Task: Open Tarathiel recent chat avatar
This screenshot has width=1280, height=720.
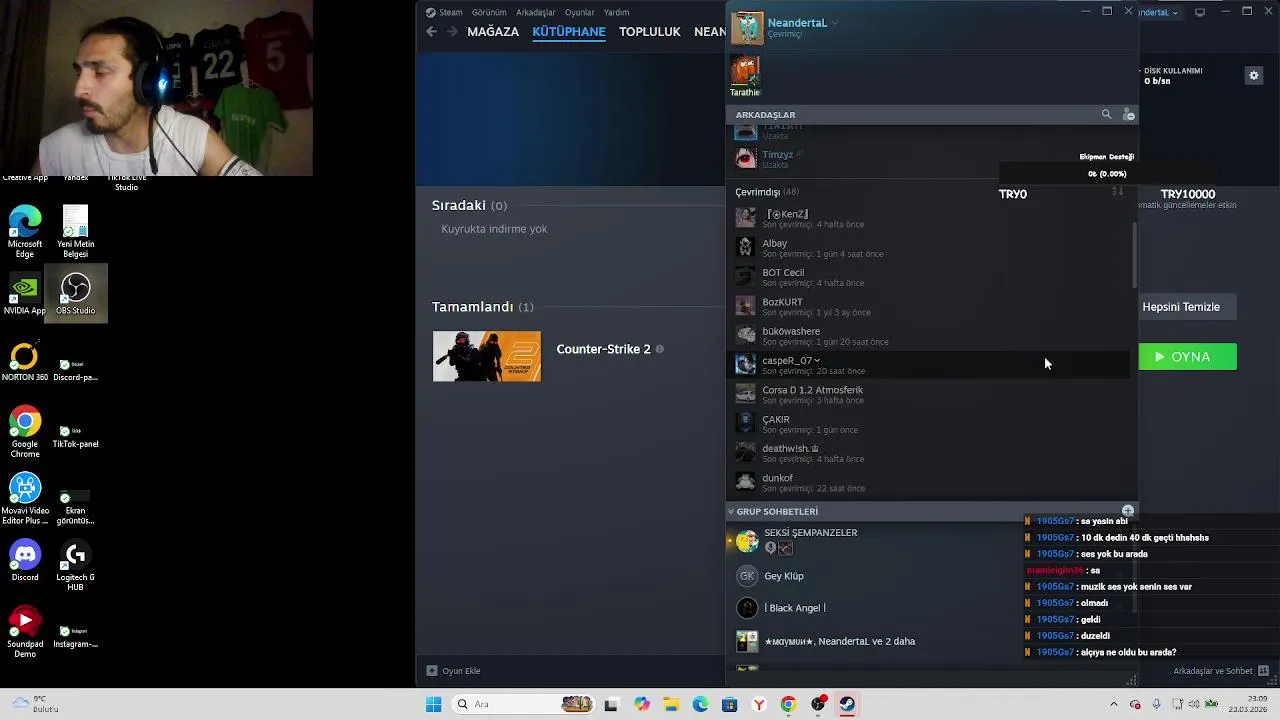Action: coord(745,71)
